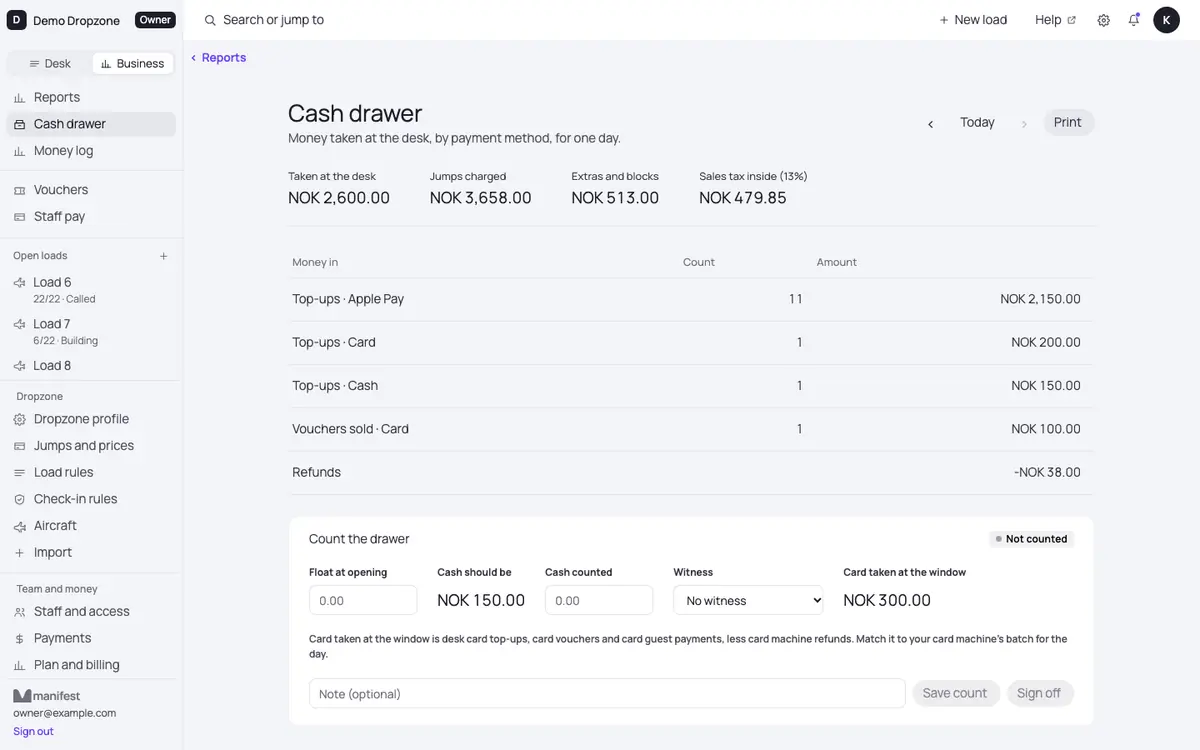Switch to the Desk tab
This screenshot has width=1200, height=750.
50,64
